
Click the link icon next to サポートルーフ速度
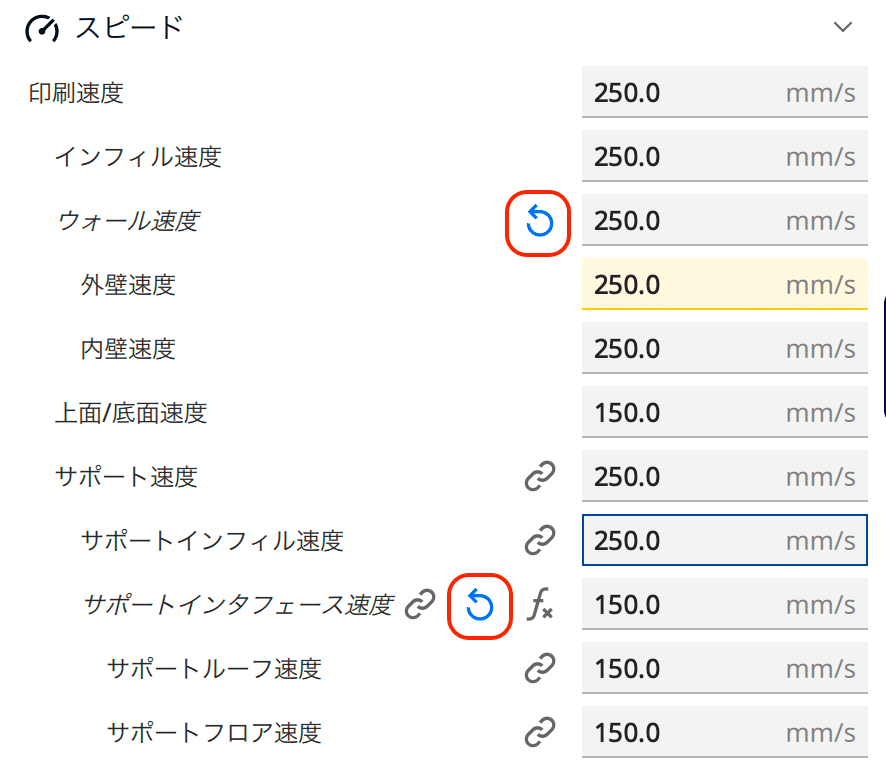click(538, 669)
